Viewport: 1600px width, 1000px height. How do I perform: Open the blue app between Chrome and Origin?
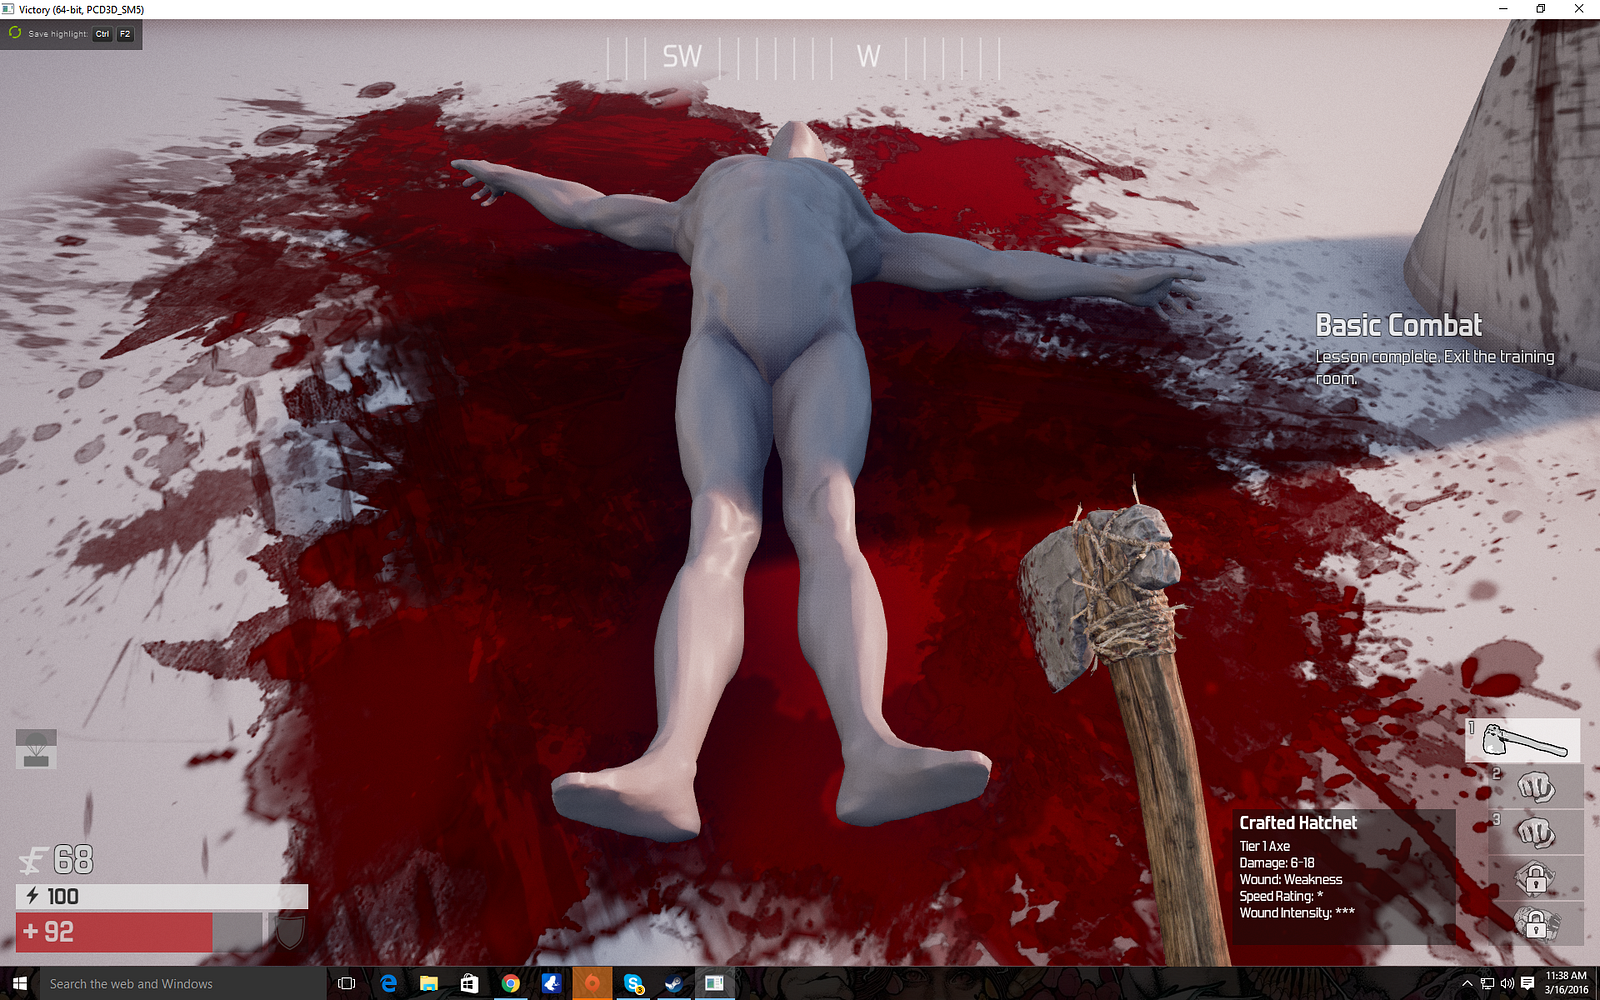(x=551, y=983)
